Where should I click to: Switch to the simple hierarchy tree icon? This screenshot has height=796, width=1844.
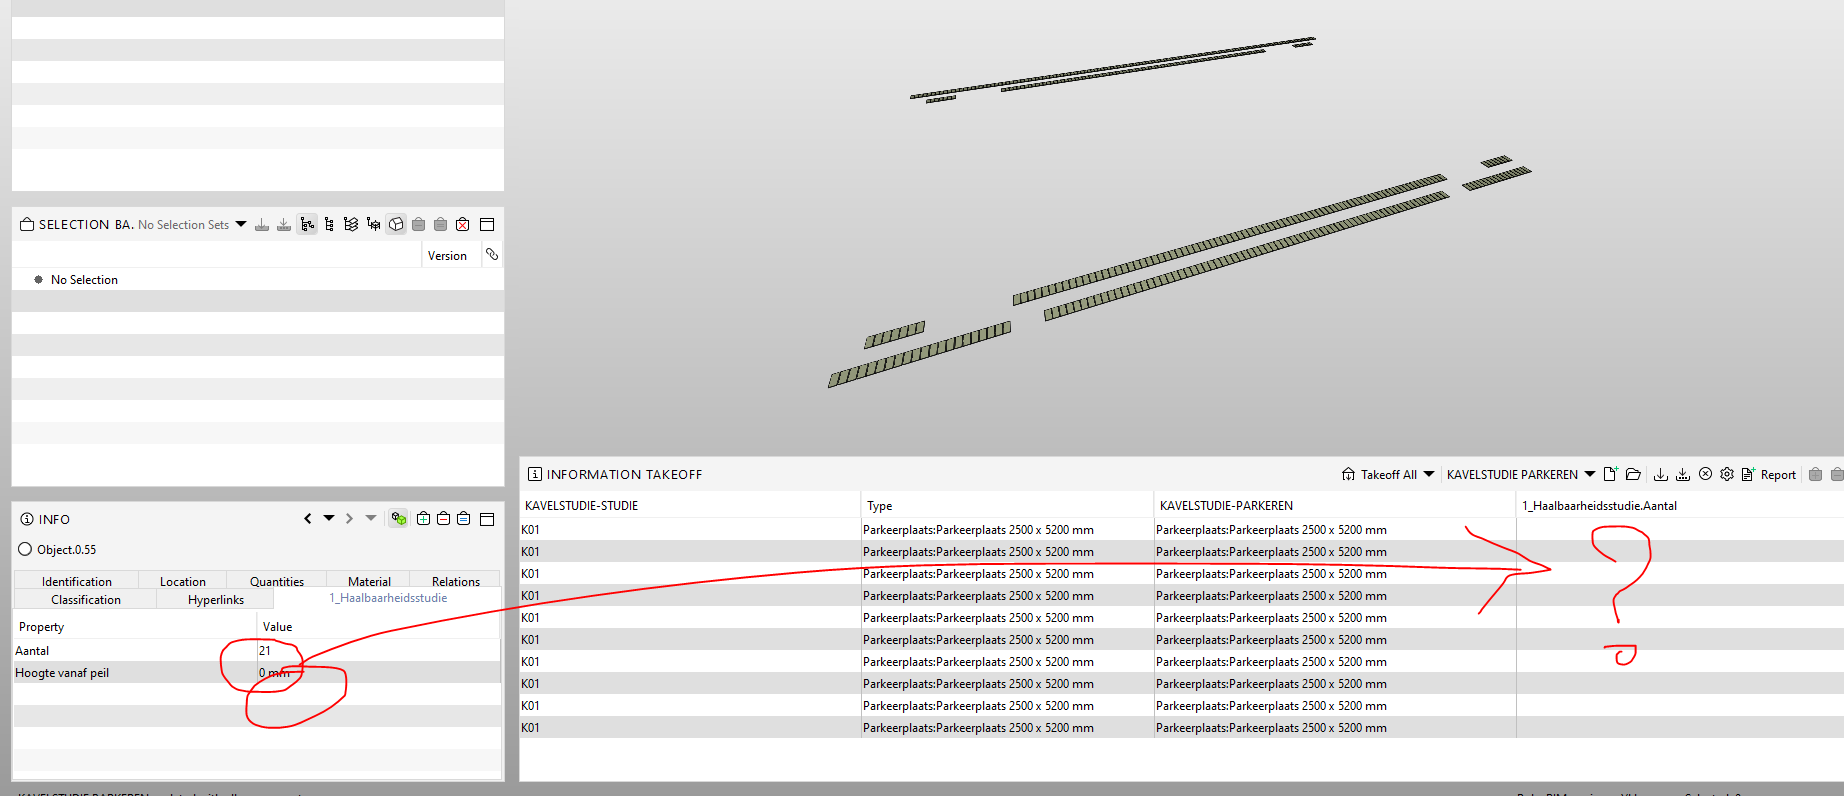point(329,225)
